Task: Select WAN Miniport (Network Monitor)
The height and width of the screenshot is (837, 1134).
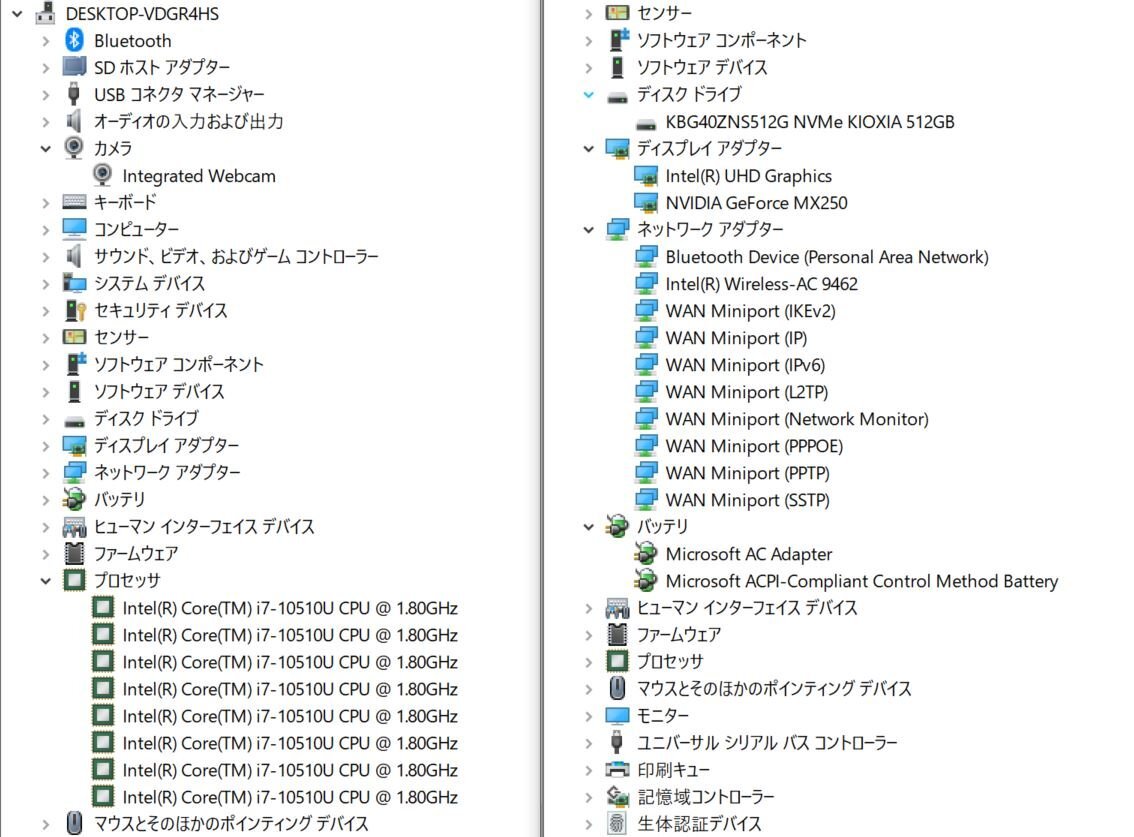Action: 797,419
